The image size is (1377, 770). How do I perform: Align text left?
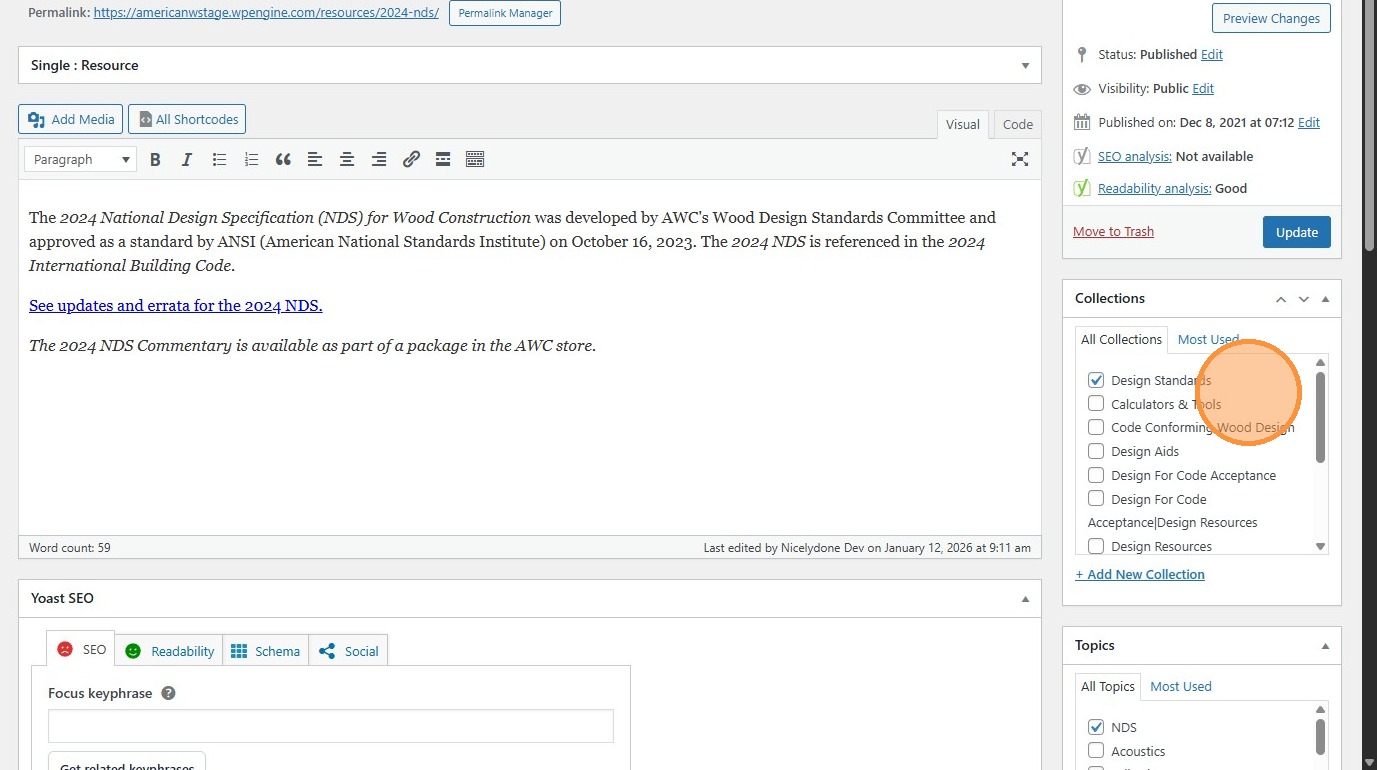[x=315, y=159]
